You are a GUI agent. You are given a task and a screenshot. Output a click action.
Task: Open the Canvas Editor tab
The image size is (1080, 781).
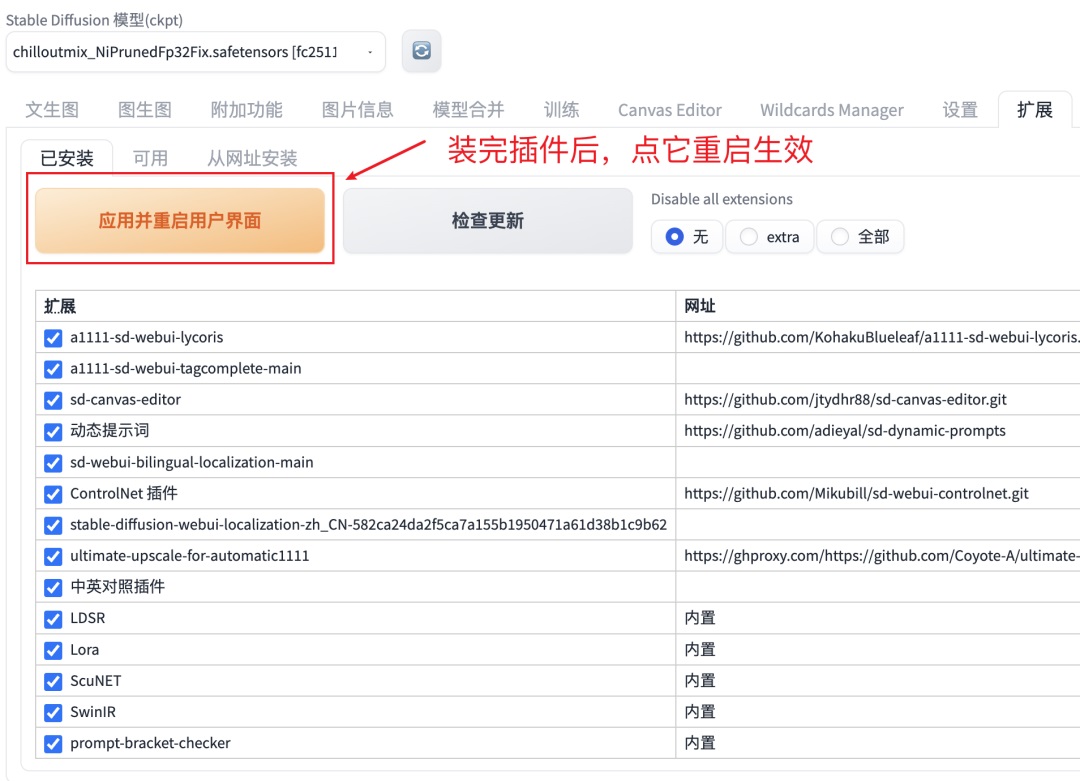669,110
